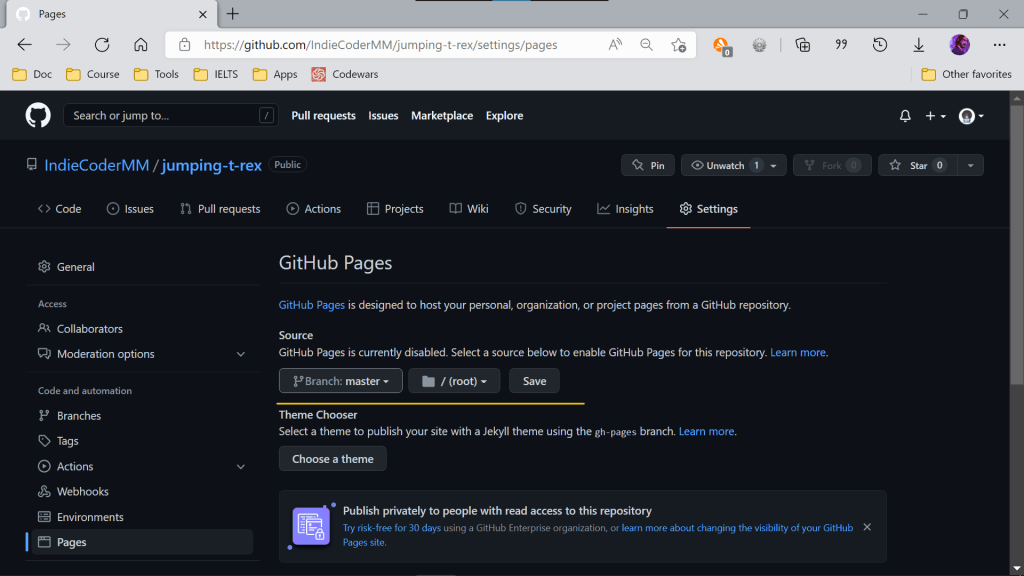Screen dimensions: 1024x576
Task: Click the GitHub Octocat logo icon
Action: tap(38, 116)
